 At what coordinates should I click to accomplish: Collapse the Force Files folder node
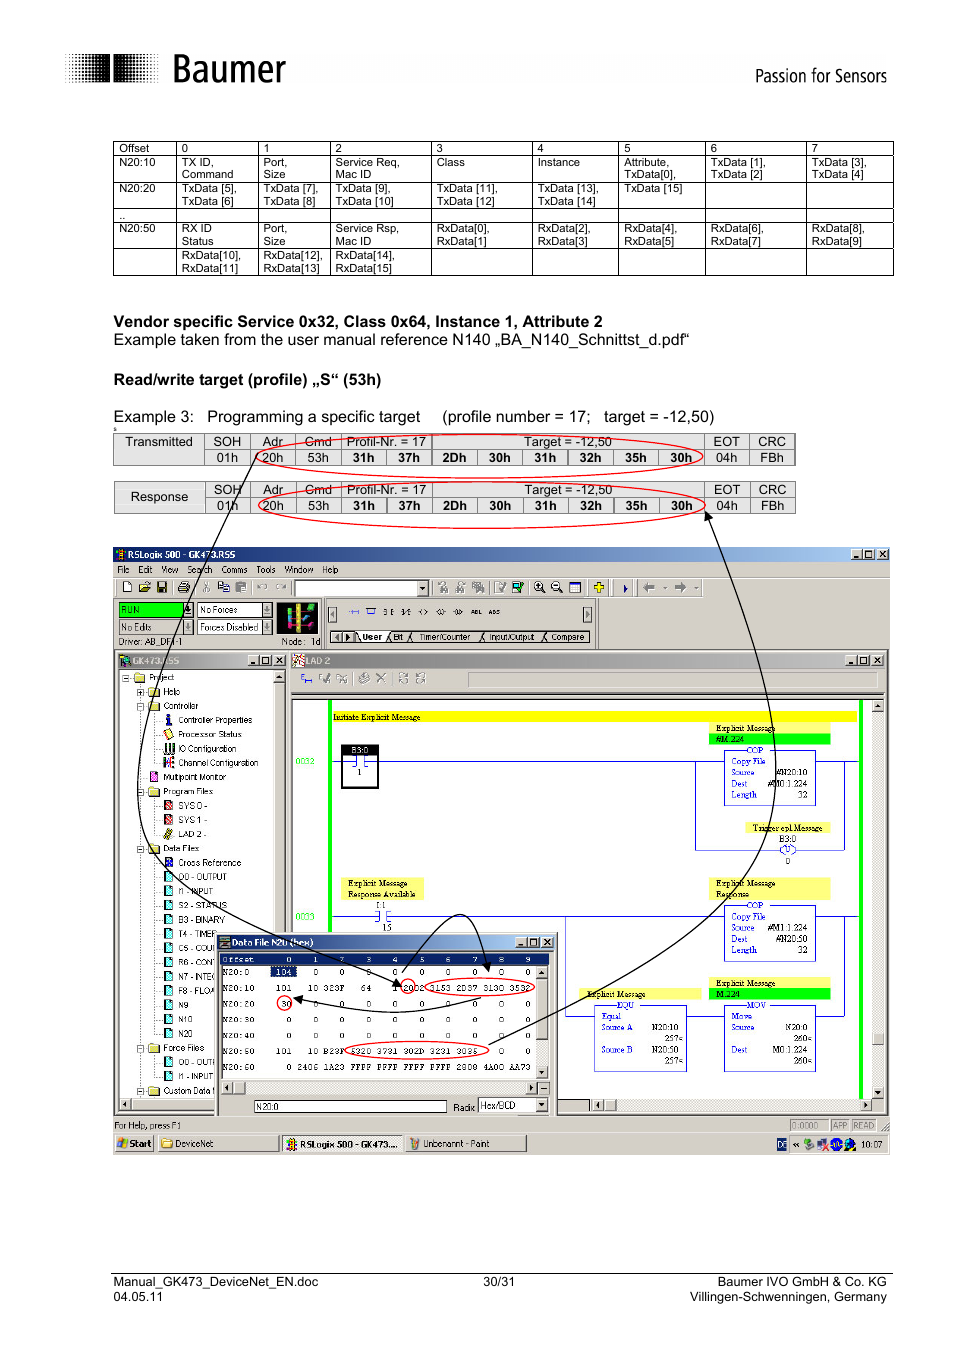pos(140,1049)
